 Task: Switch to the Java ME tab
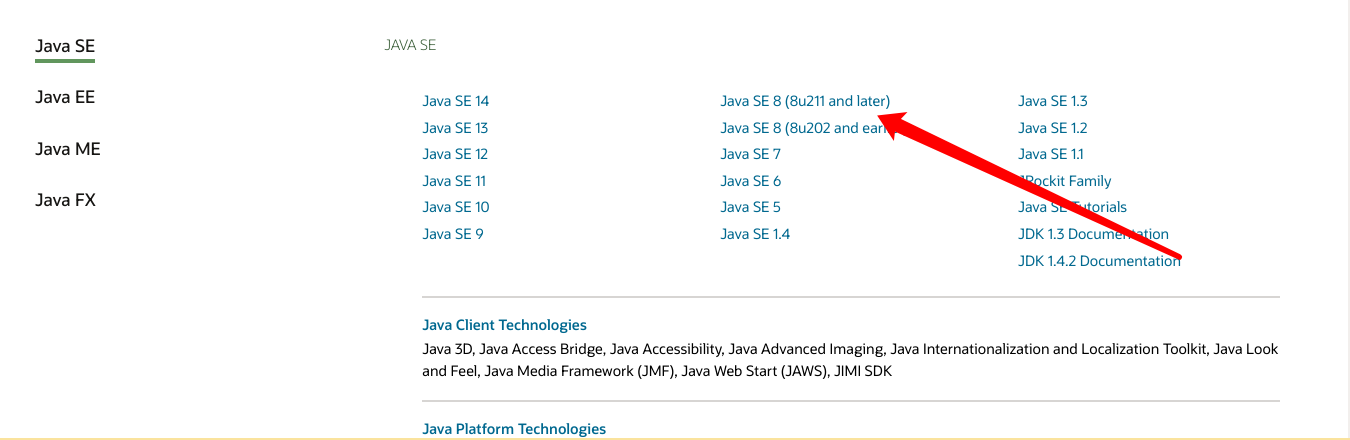point(68,149)
